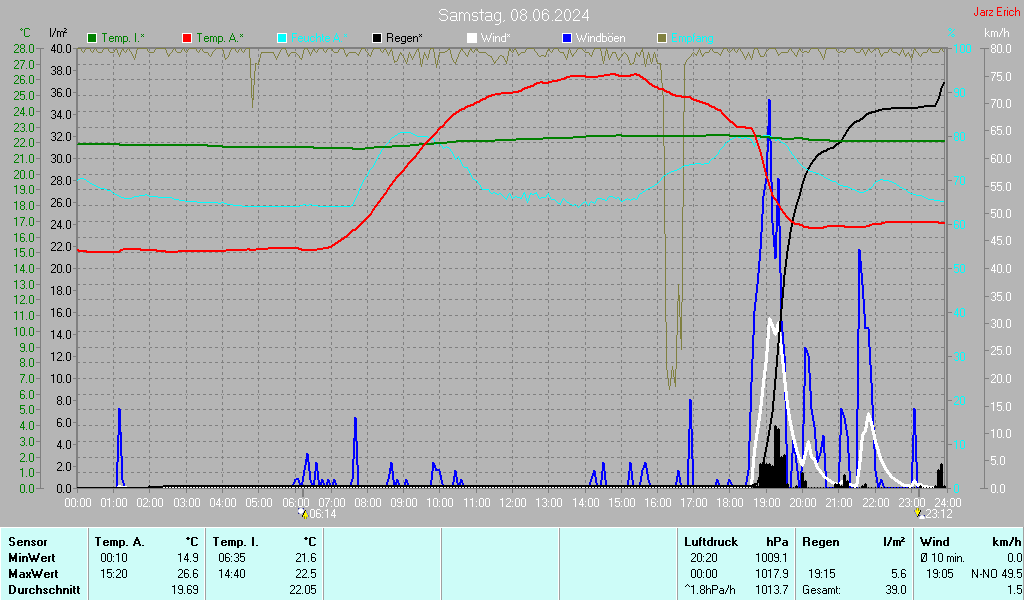Click the blue Windböen legend swatch
The image size is (1024, 600).
567,38
